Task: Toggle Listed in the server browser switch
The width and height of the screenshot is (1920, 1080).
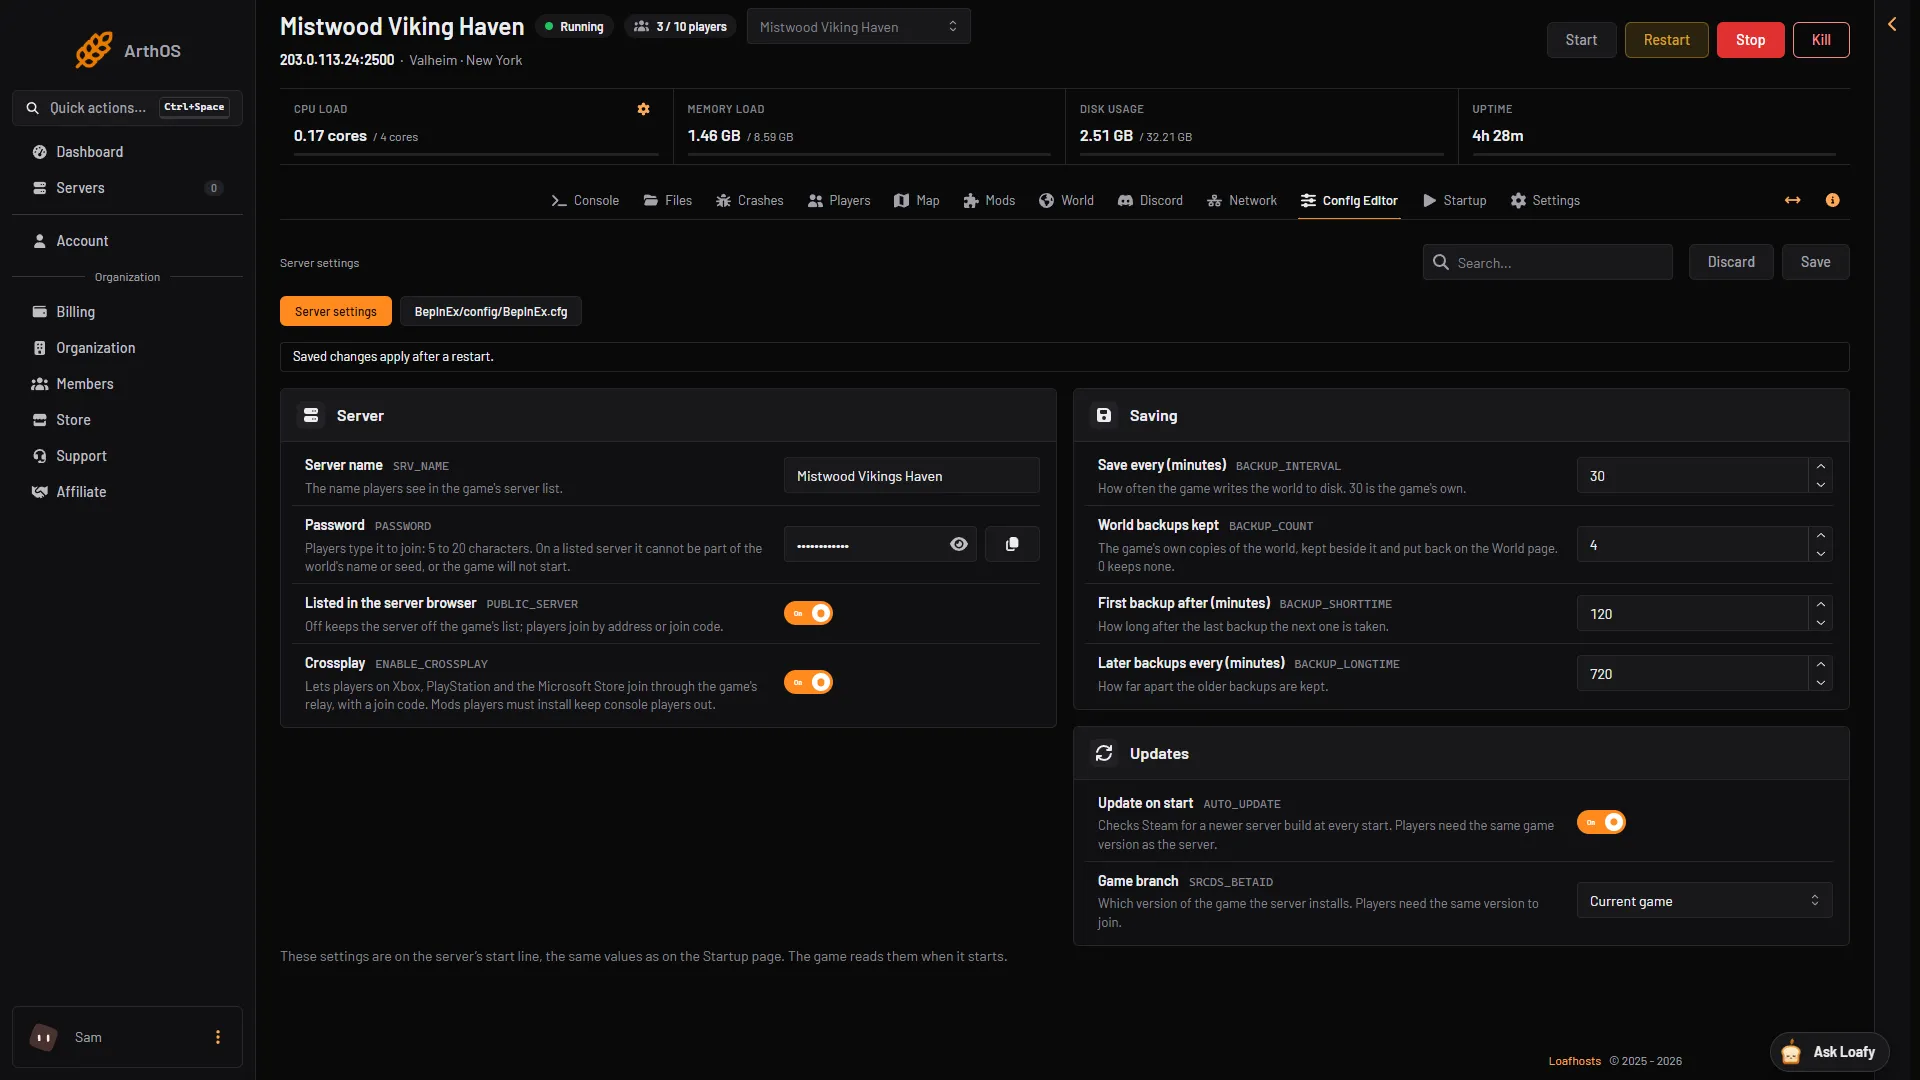Action: tap(808, 613)
